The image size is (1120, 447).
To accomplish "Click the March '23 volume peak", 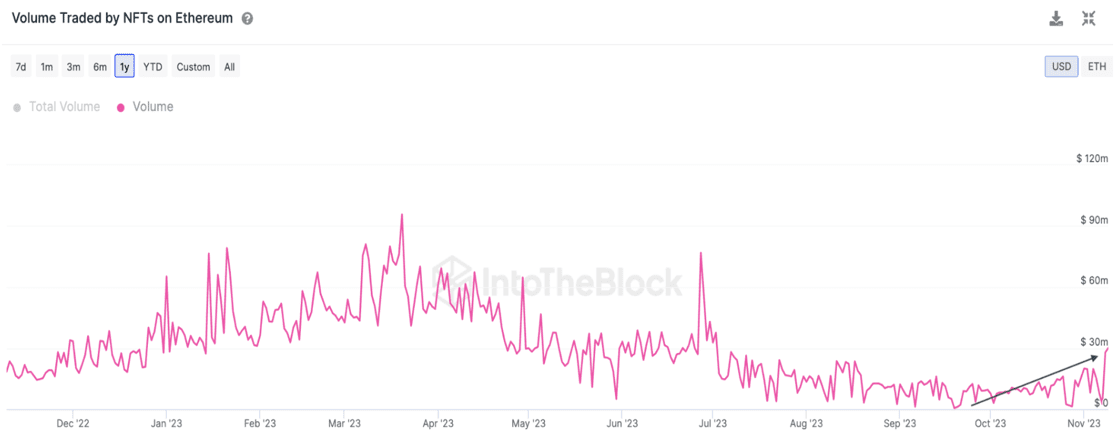I will click(401, 215).
